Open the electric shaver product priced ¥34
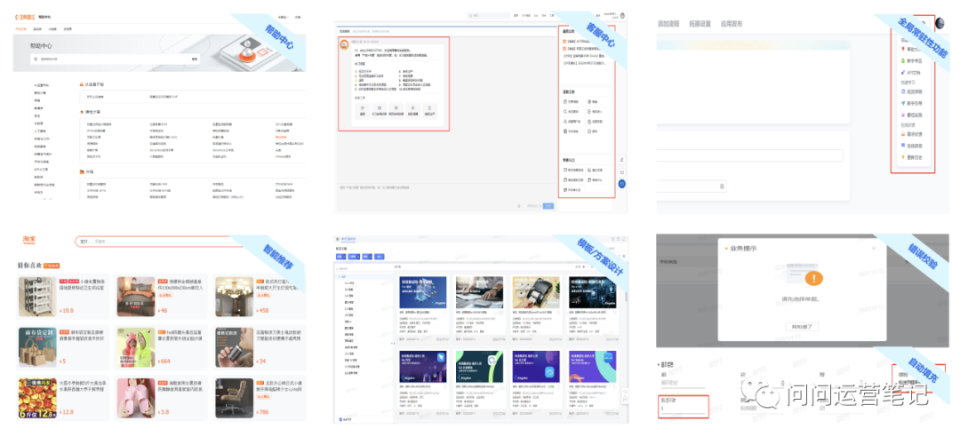Image resolution: width=960 pixels, height=437 pixels. coord(260,346)
